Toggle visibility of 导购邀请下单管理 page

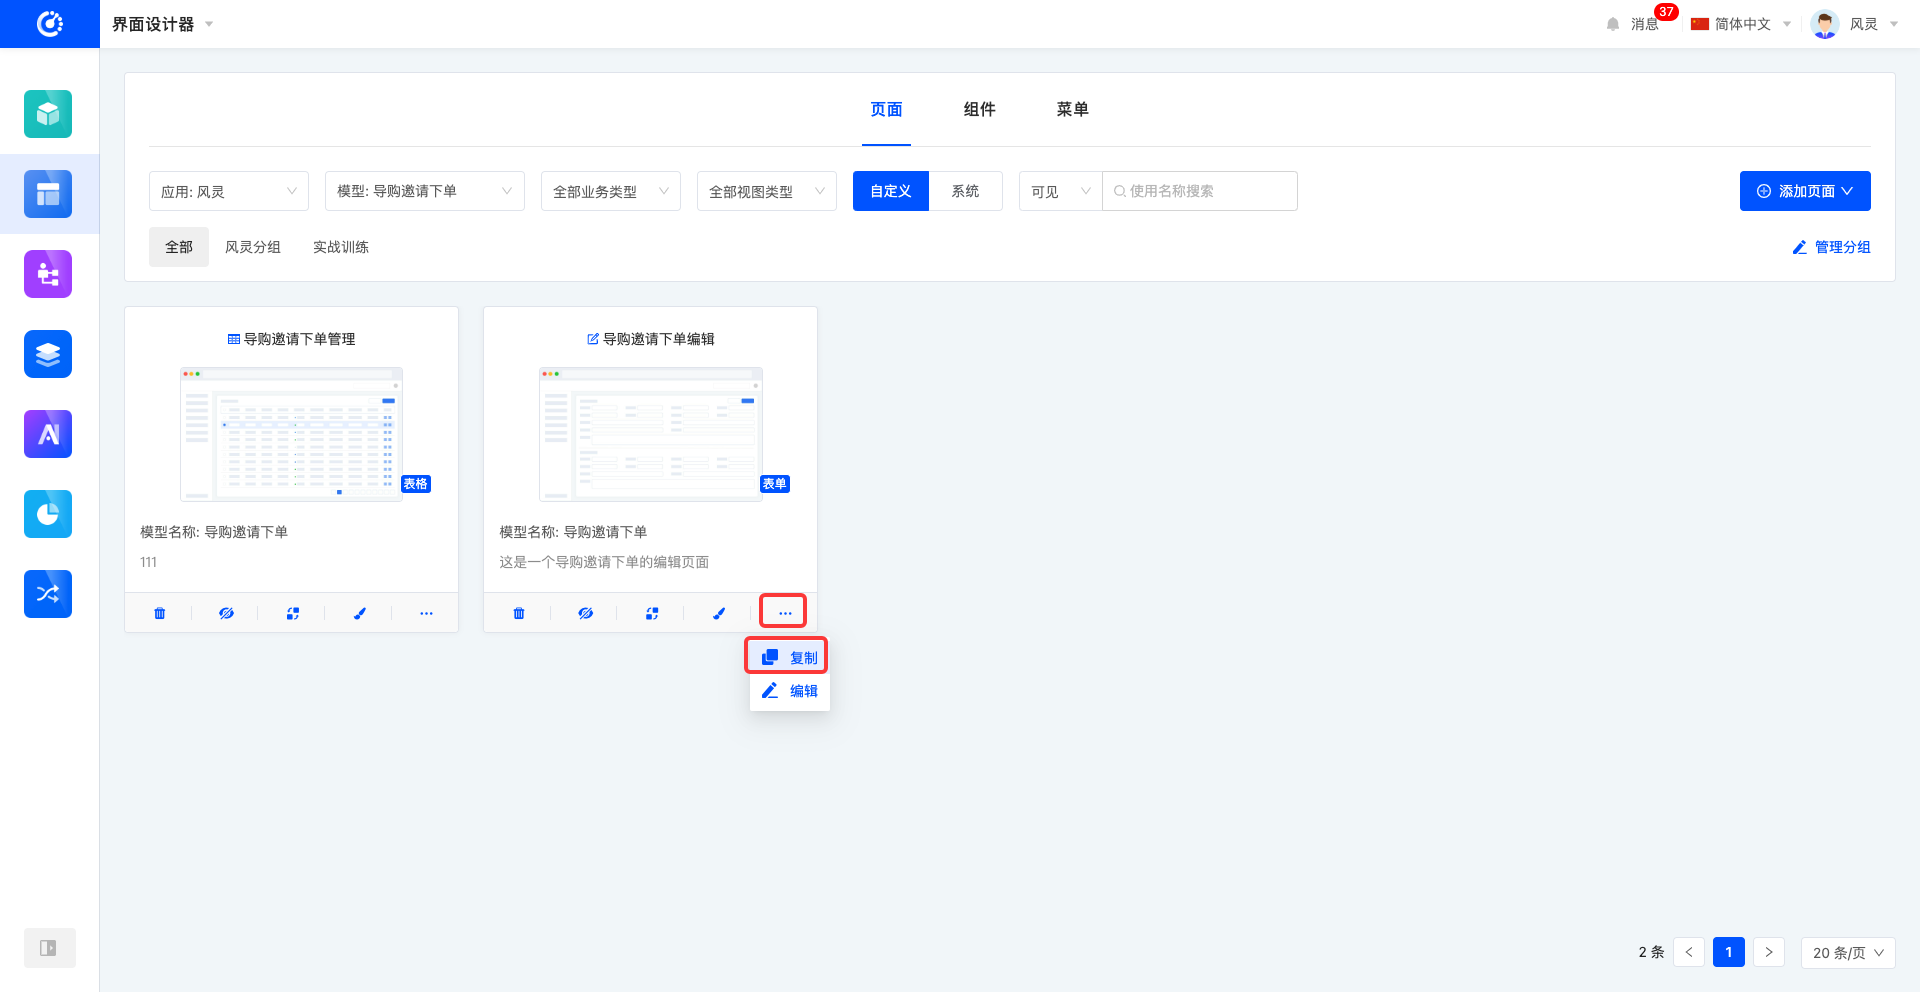226,613
